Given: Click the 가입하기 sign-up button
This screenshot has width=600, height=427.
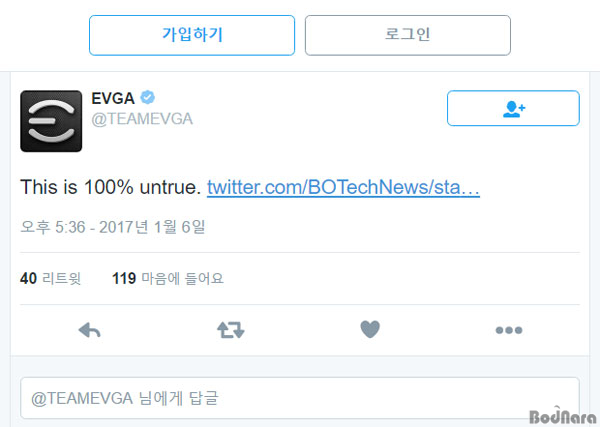Looking at the screenshot, I should [192, 35].
